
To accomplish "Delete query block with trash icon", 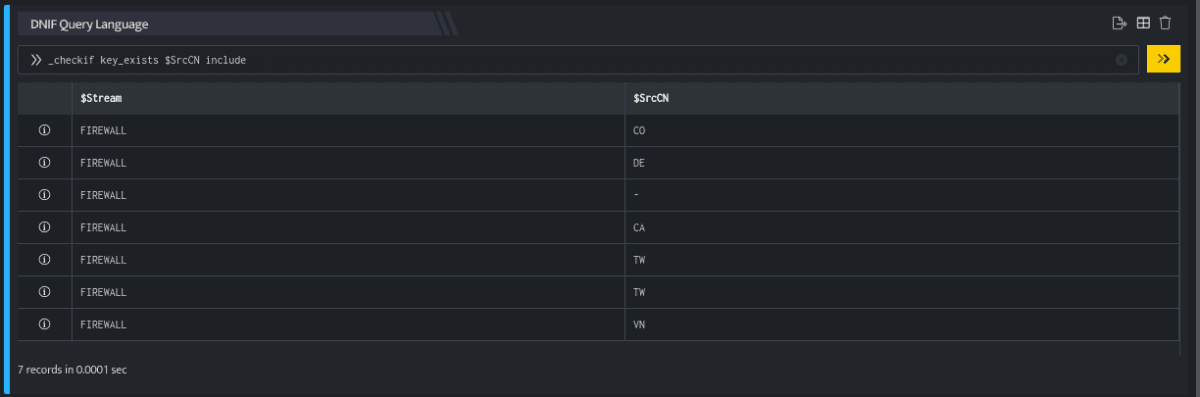I will click(x=1165, y=23).
